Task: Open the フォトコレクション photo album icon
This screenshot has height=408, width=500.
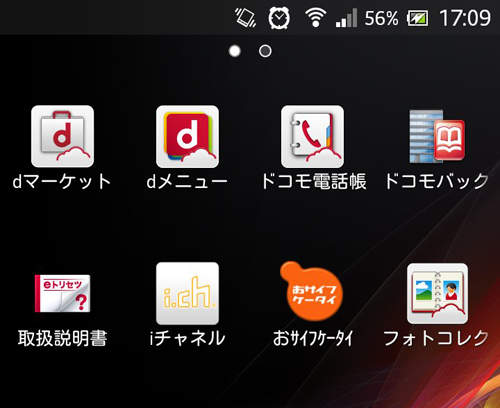Action: [x=437, y=293]
